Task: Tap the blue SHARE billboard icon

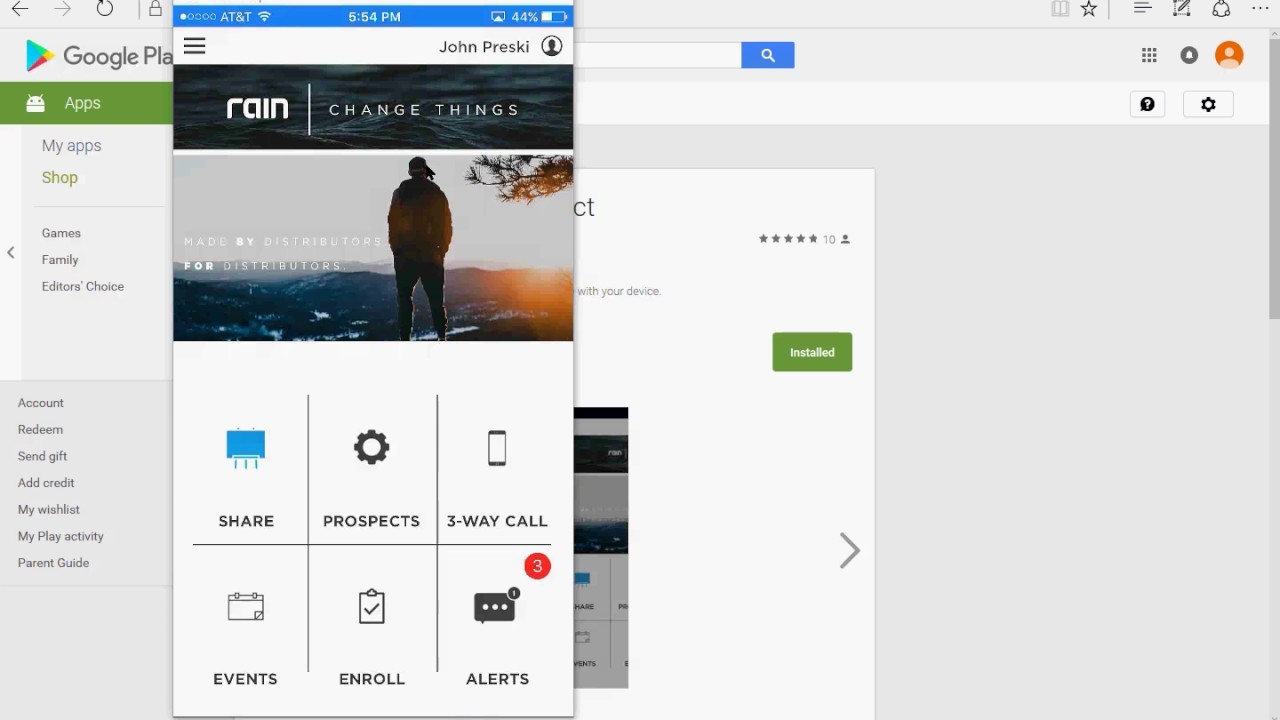Action: pos(245,448)
